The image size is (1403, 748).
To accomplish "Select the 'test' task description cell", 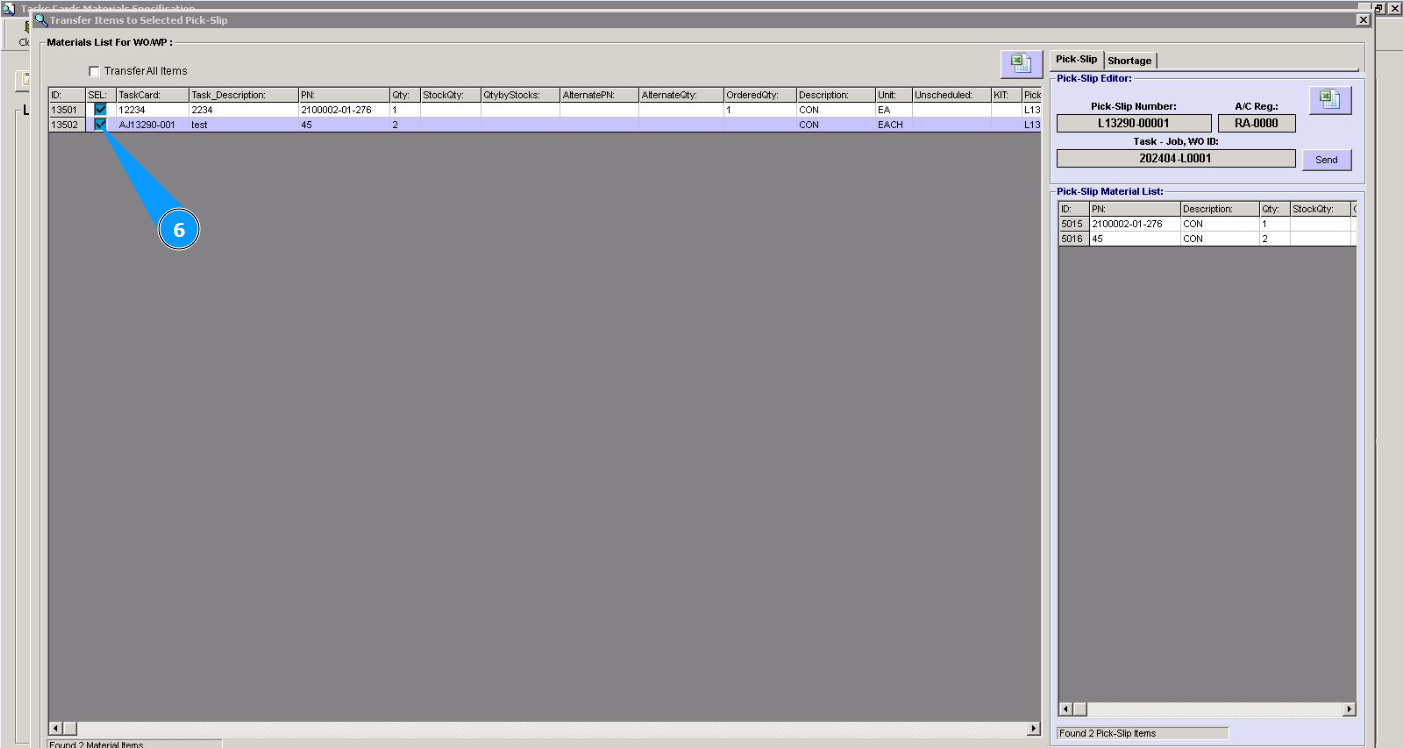I will [x=243, y=125].
